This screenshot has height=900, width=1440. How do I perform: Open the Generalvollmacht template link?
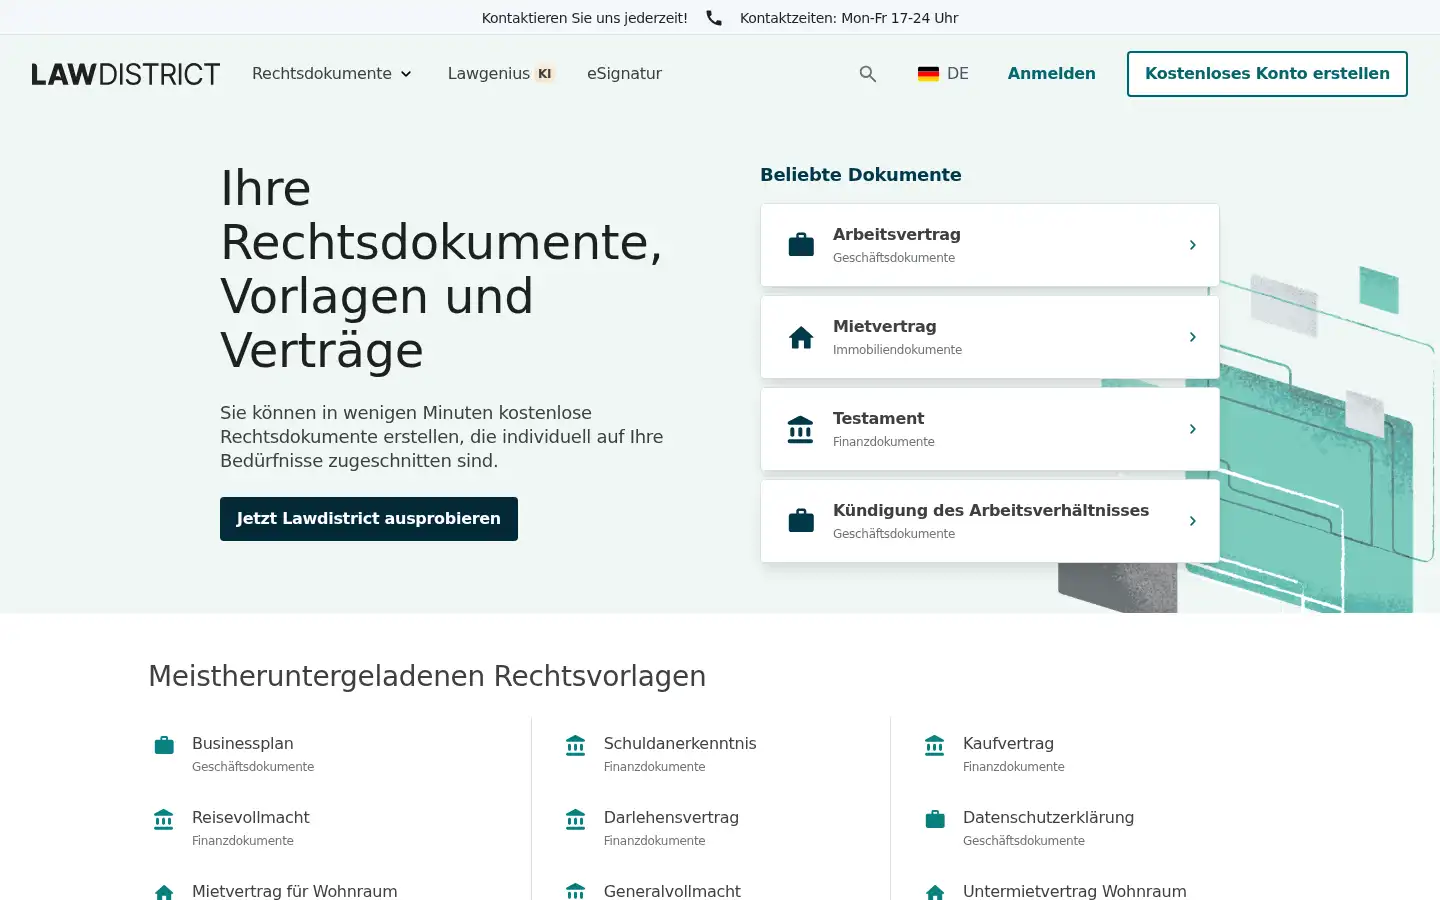coord(672,891)
